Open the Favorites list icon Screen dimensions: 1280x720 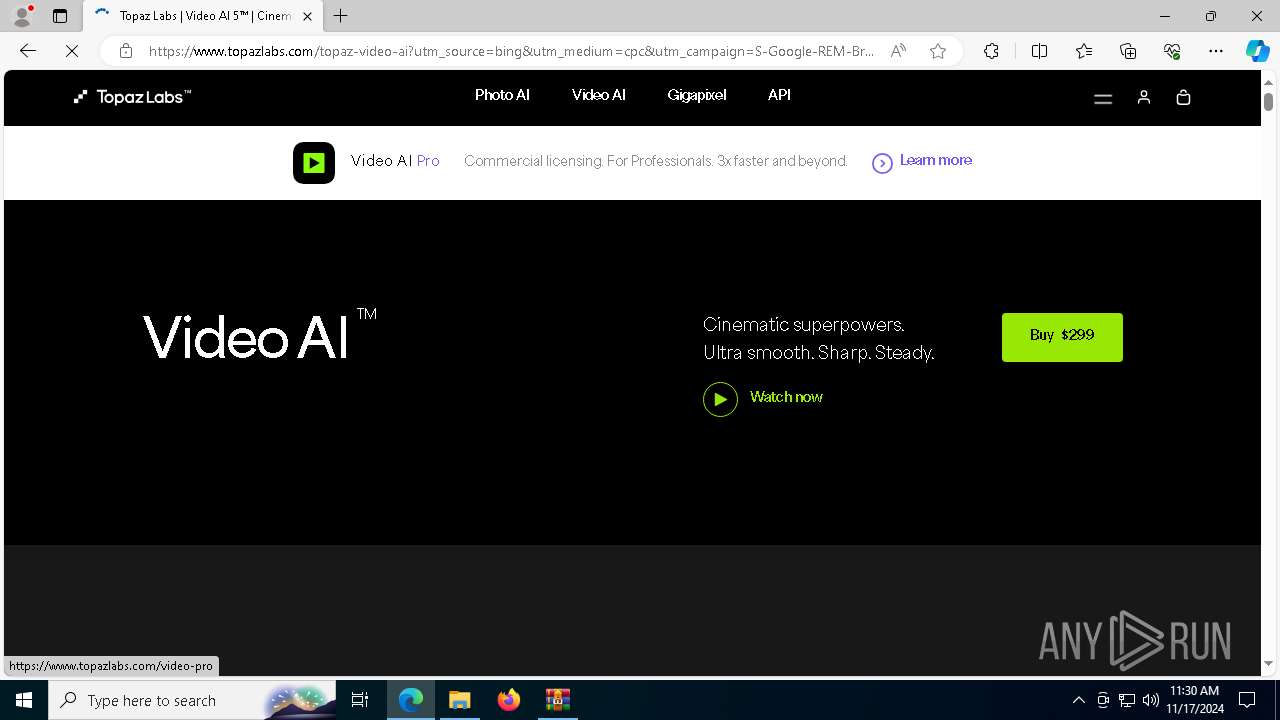pos(1084,51)
